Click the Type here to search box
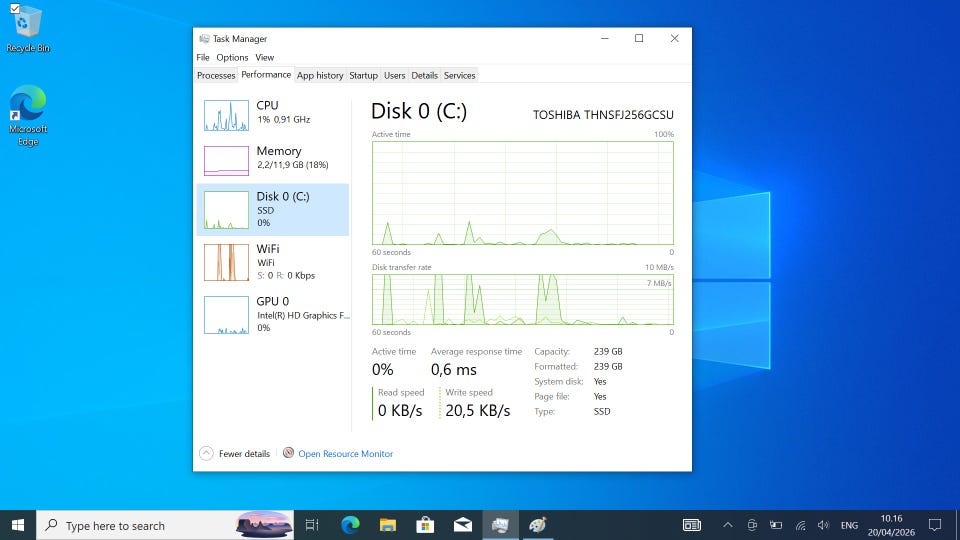960x540 pixels. (x=165, y=525)
